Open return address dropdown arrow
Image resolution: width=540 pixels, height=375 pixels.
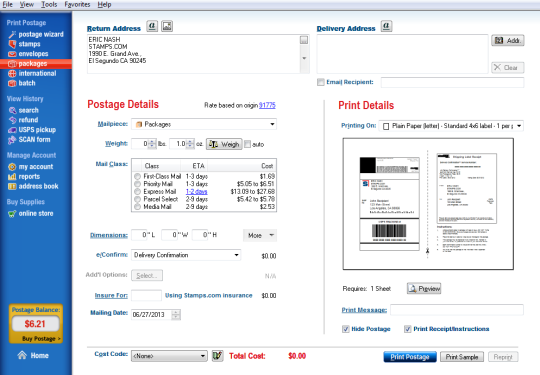click(304, 58)
